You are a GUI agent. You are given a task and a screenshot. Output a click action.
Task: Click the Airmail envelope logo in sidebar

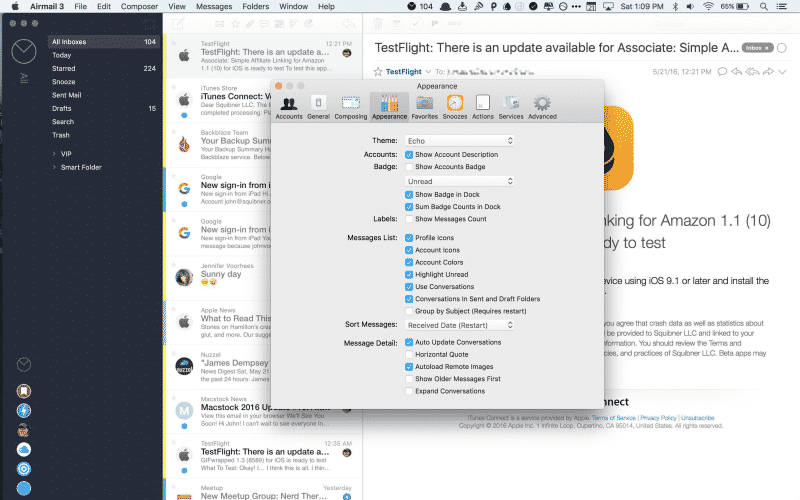24,51
